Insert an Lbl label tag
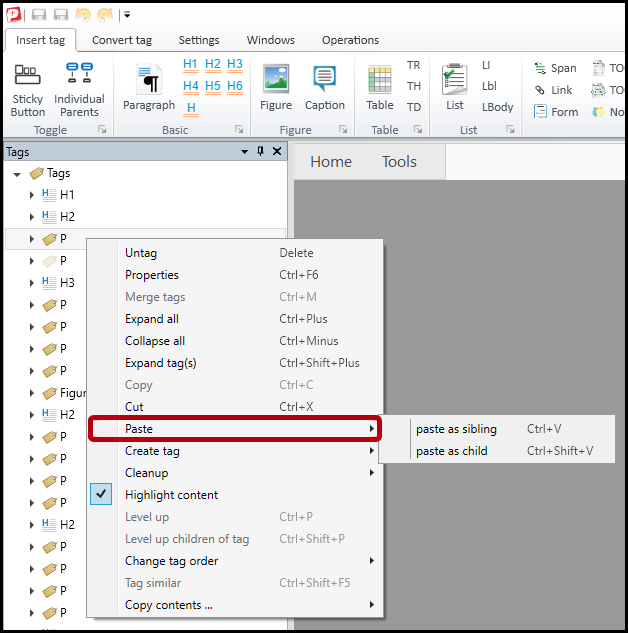 (x=489, y=86)
